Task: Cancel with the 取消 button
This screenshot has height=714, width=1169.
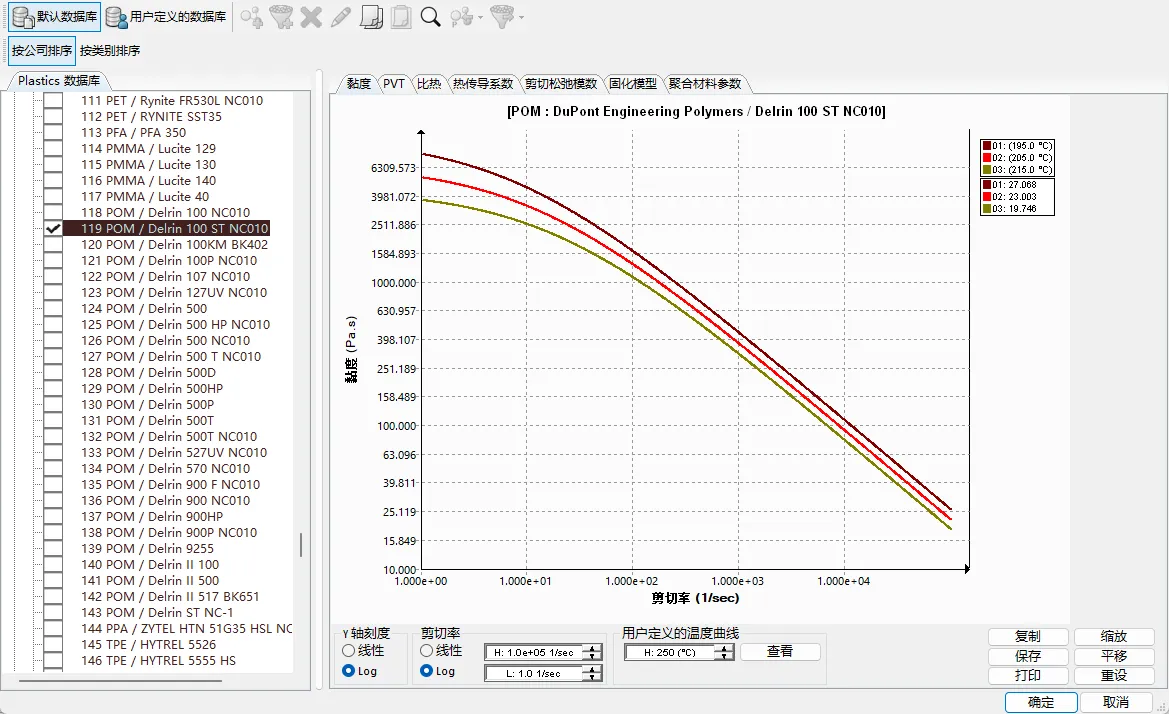Action: pos(1116,702)
